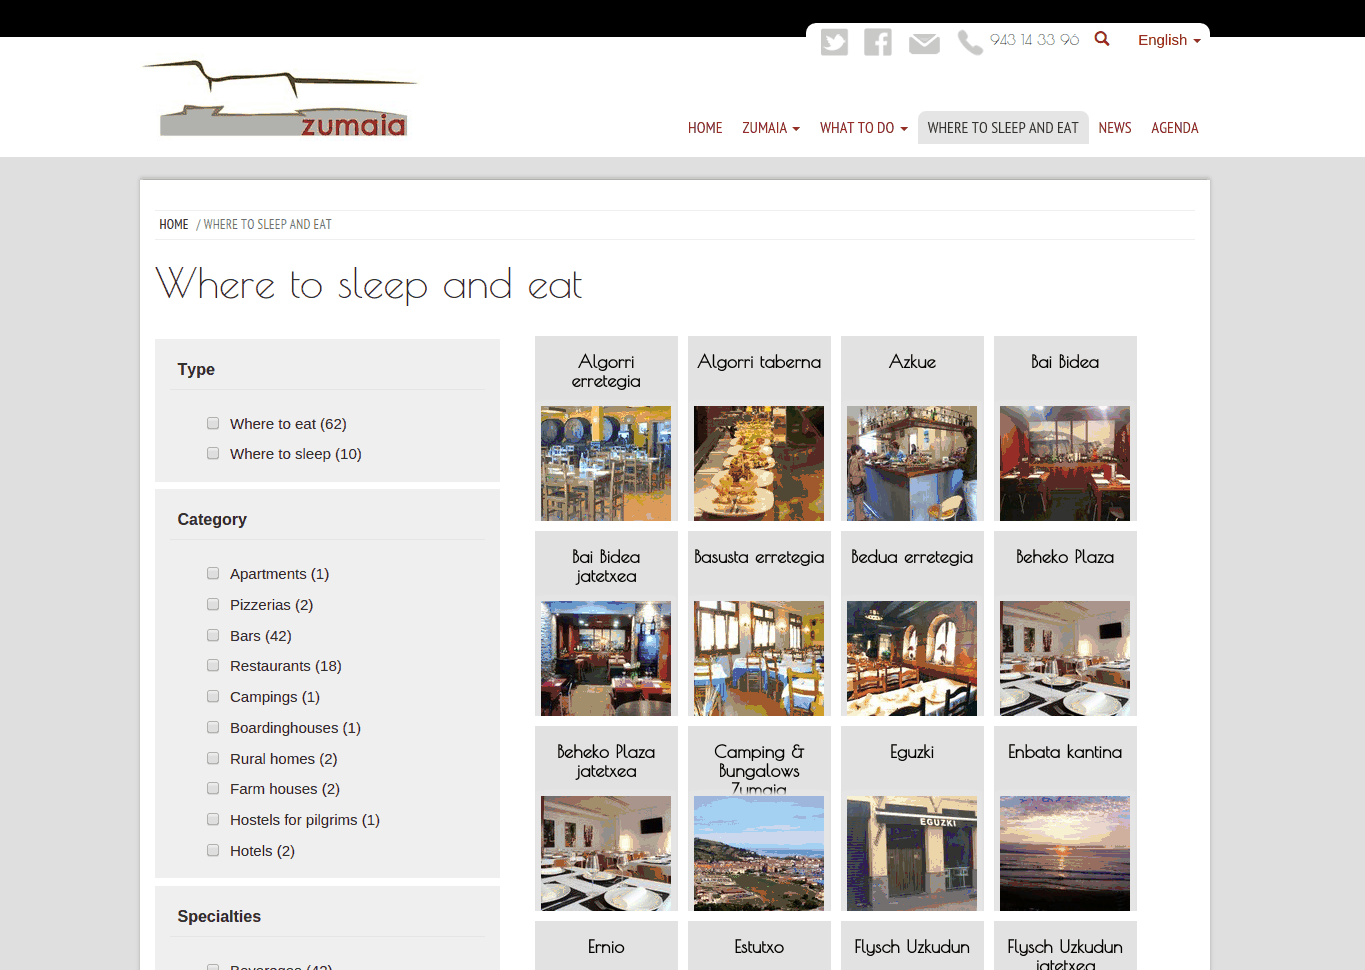The height and width of the screenshot is (970, 1365).
Task: Open the Eguzki storefront photo
Action: (x=912, y=853)
